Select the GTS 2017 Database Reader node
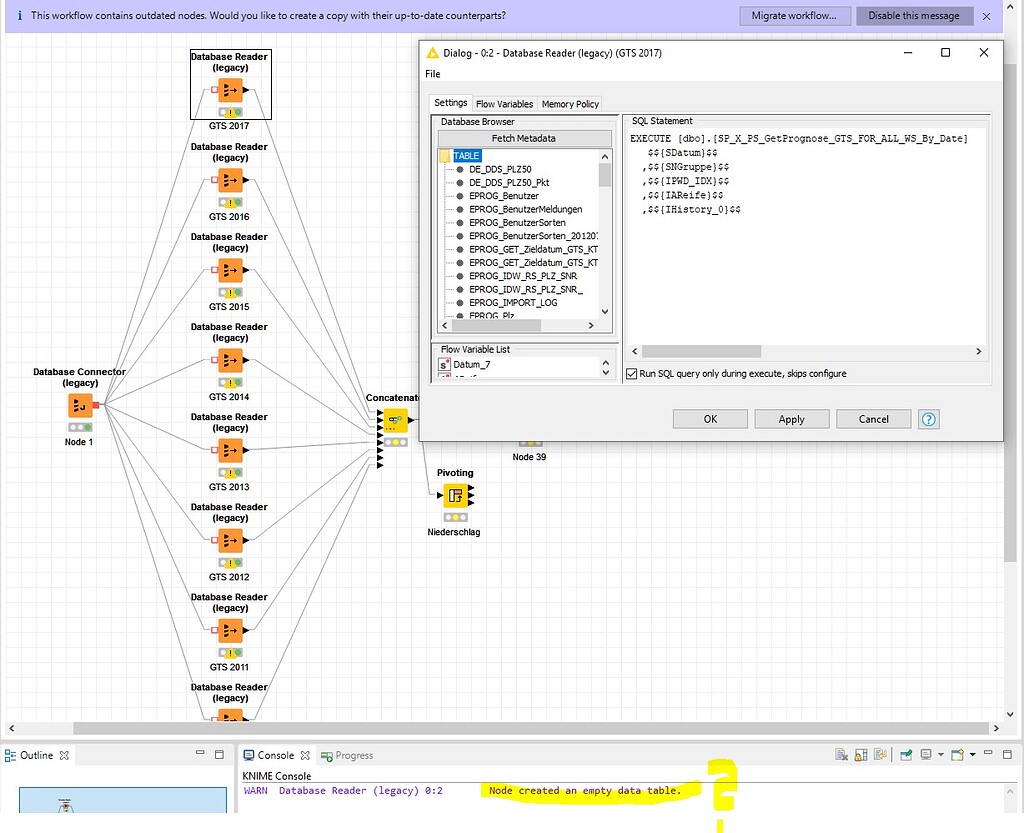This screenshot has height=833, width=1024. (x=230, y=90)
